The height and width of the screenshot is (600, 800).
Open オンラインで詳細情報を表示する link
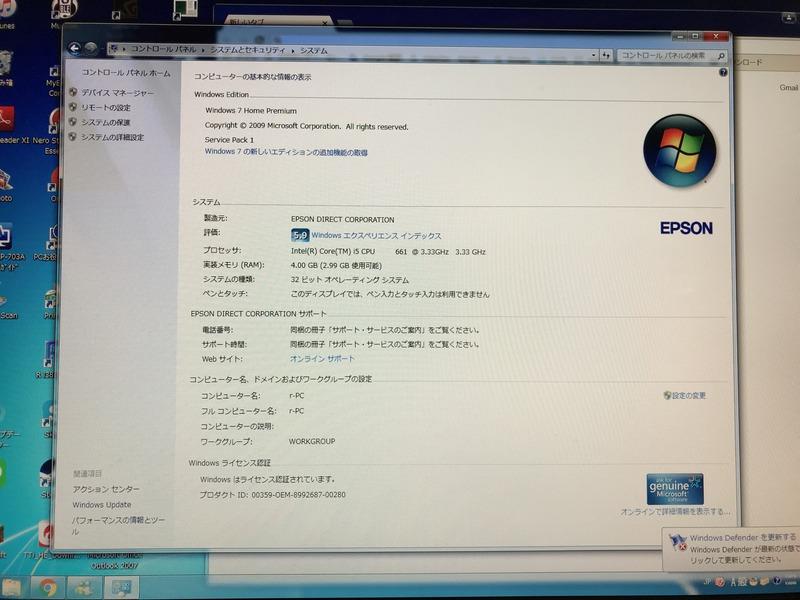click(x=675, y=511)
